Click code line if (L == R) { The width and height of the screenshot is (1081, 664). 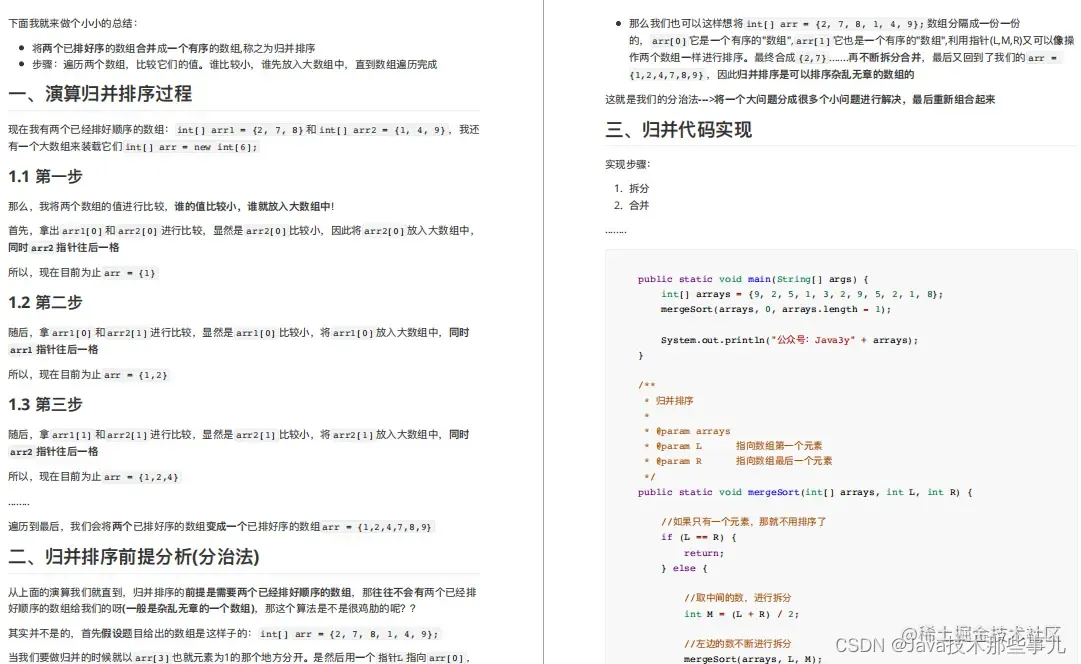[x=698, y=537]
